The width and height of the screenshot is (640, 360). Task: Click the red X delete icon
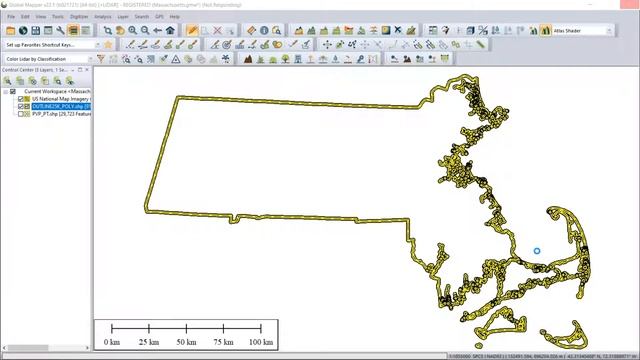tap(218, 31)
